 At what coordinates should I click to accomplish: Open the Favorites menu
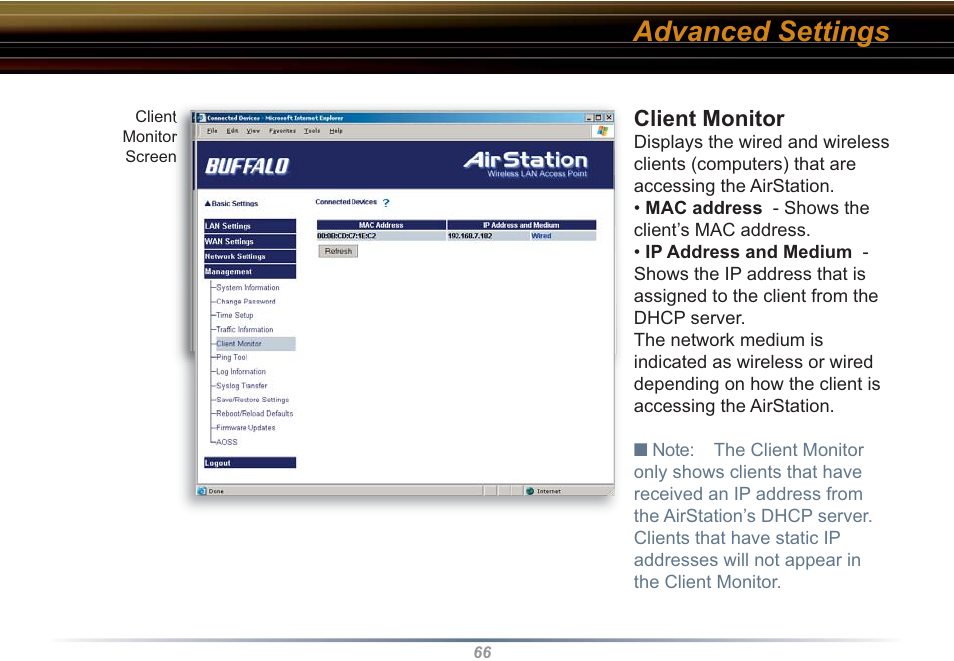coord(282,131)
